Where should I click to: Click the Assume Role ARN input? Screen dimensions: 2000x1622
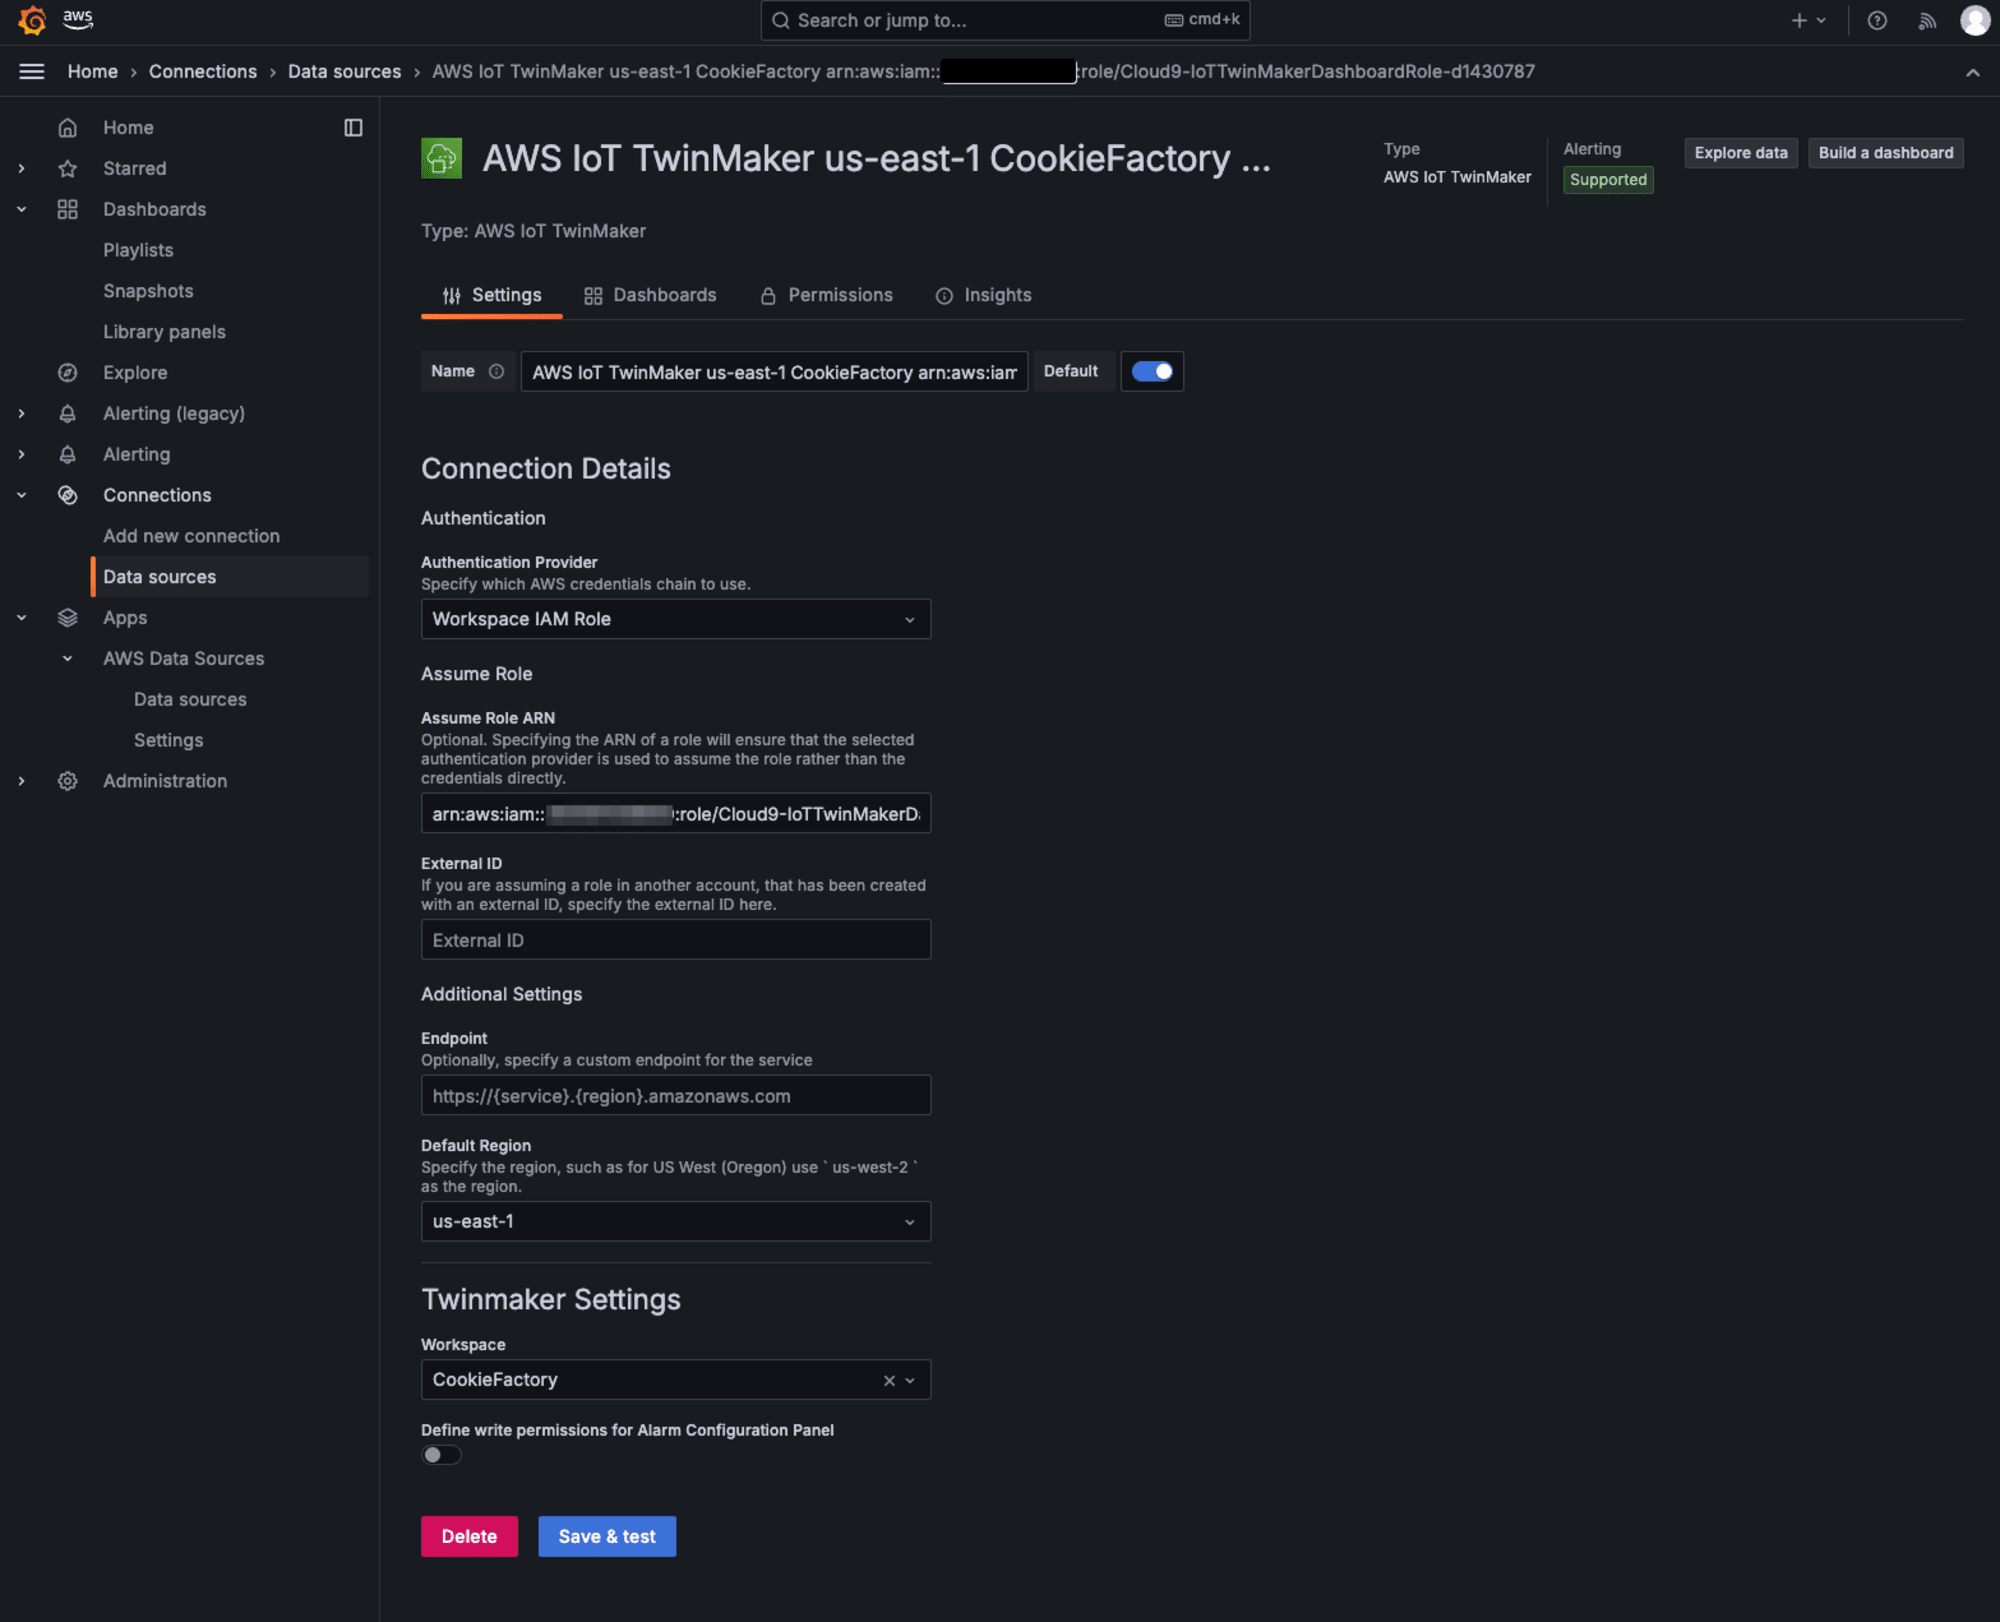click(x=676, y=813)
